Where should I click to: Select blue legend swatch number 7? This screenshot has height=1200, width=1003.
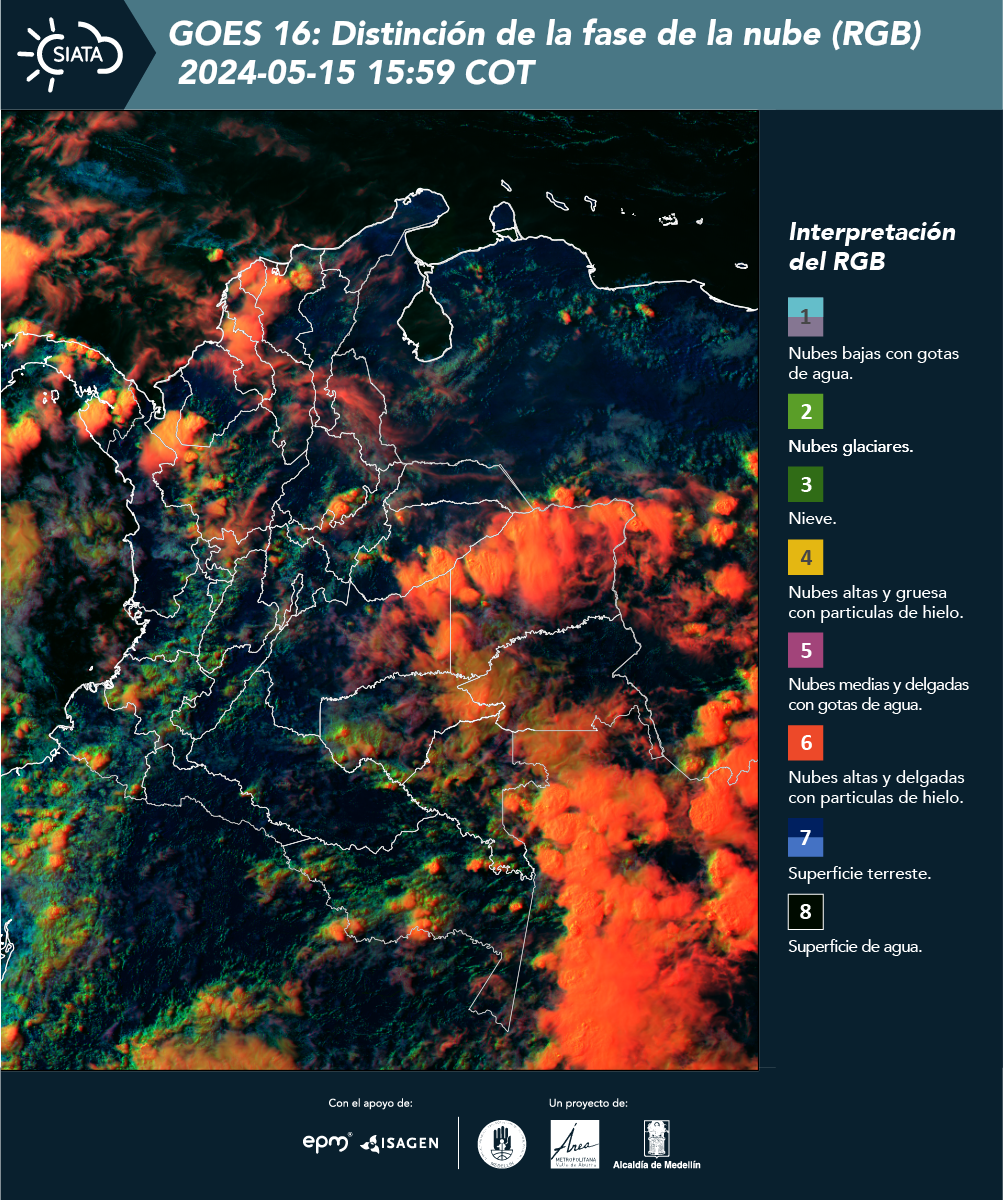tap(805, 837)
